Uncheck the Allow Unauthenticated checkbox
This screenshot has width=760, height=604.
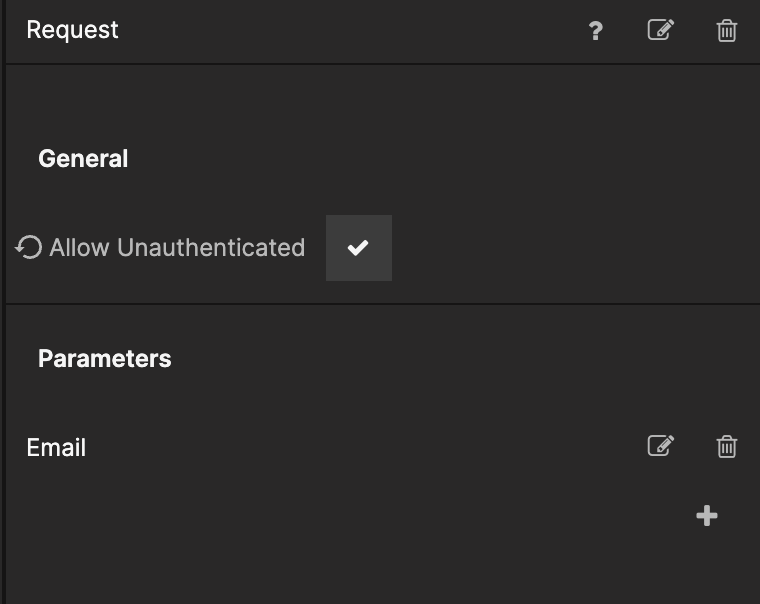[x=358, y=248]
